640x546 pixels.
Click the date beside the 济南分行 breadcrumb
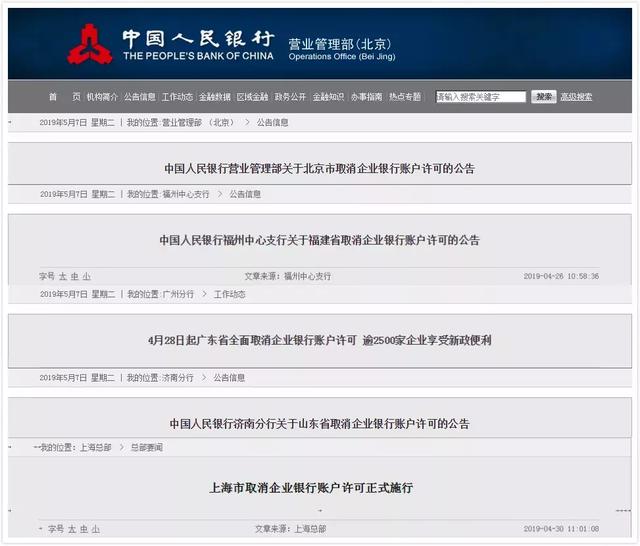(x=77, y=378)
